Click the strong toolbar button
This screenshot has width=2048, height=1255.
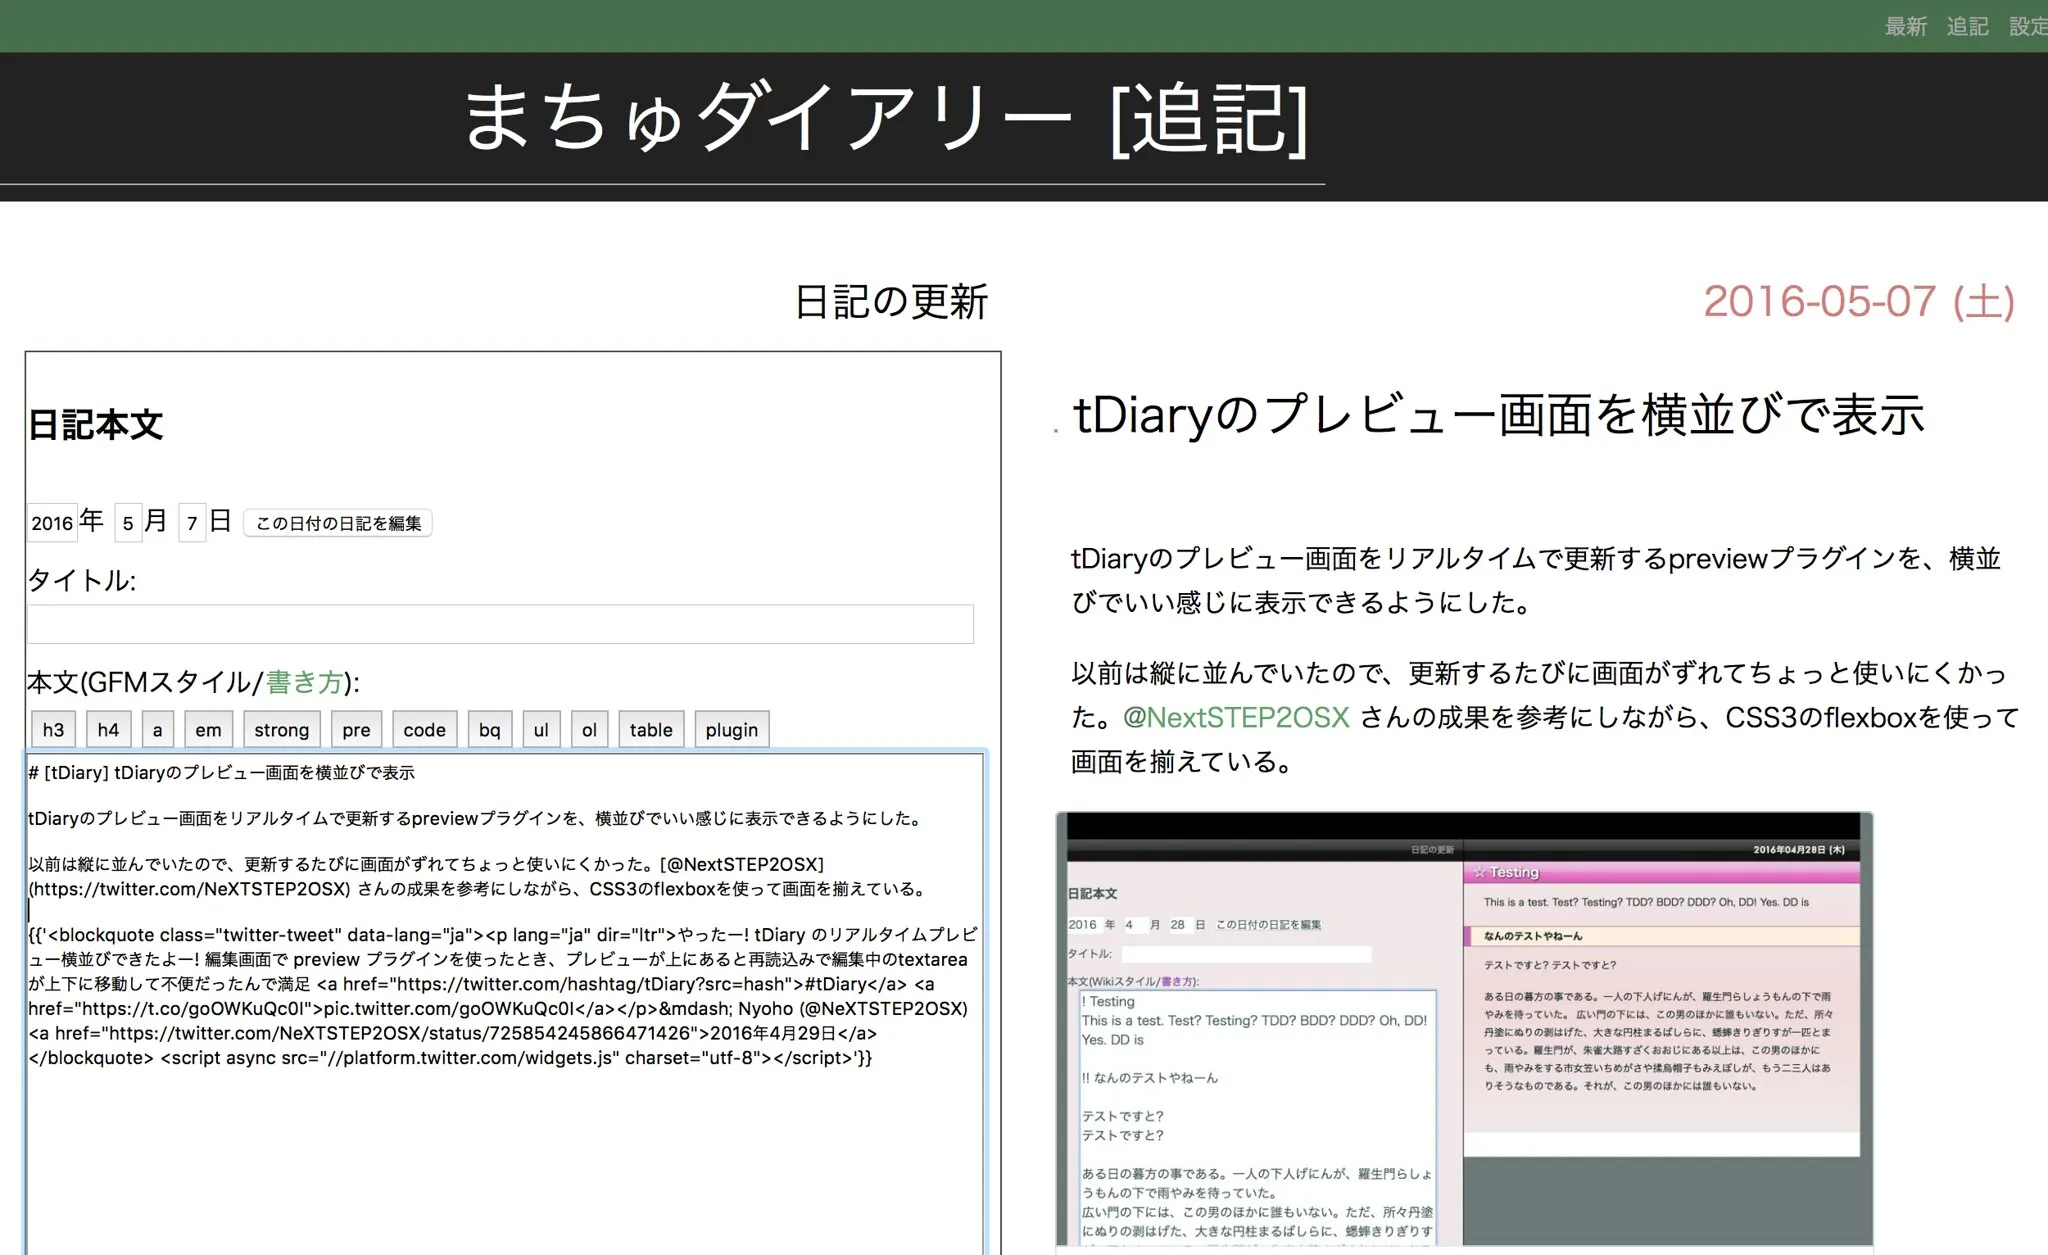(282, 730)
